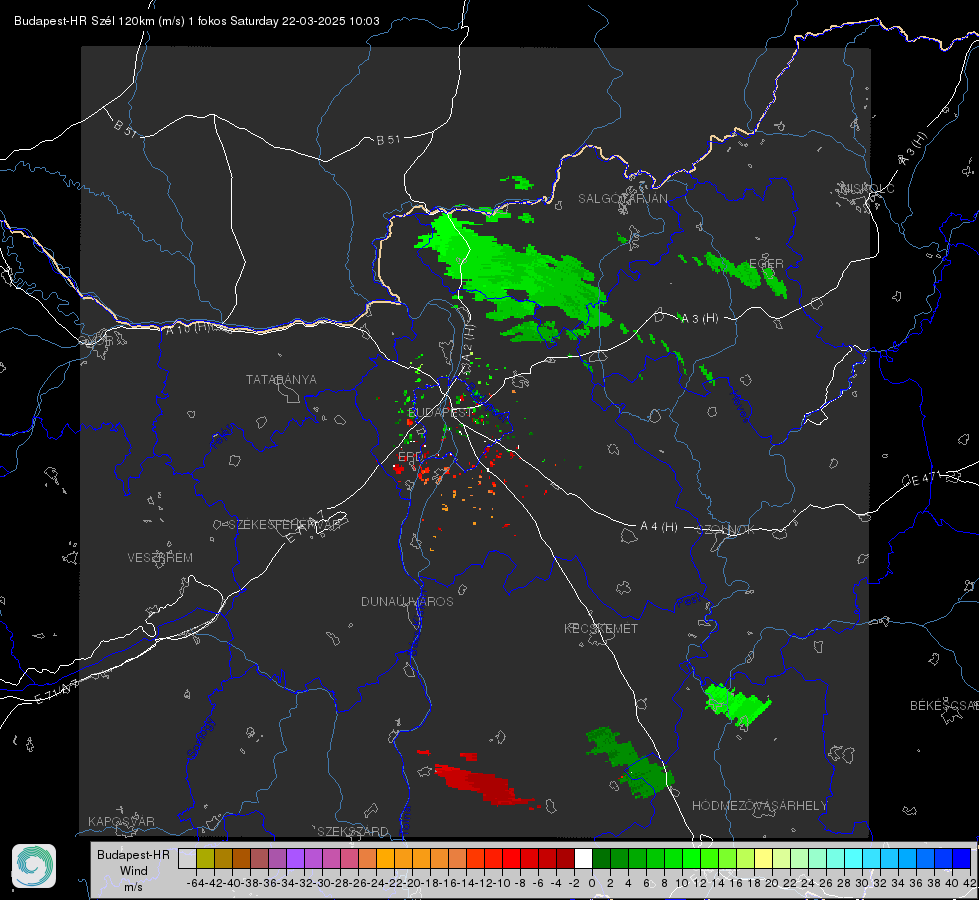Click the ÉRD city label
This screenshot has height=900, width=979.
410,457
